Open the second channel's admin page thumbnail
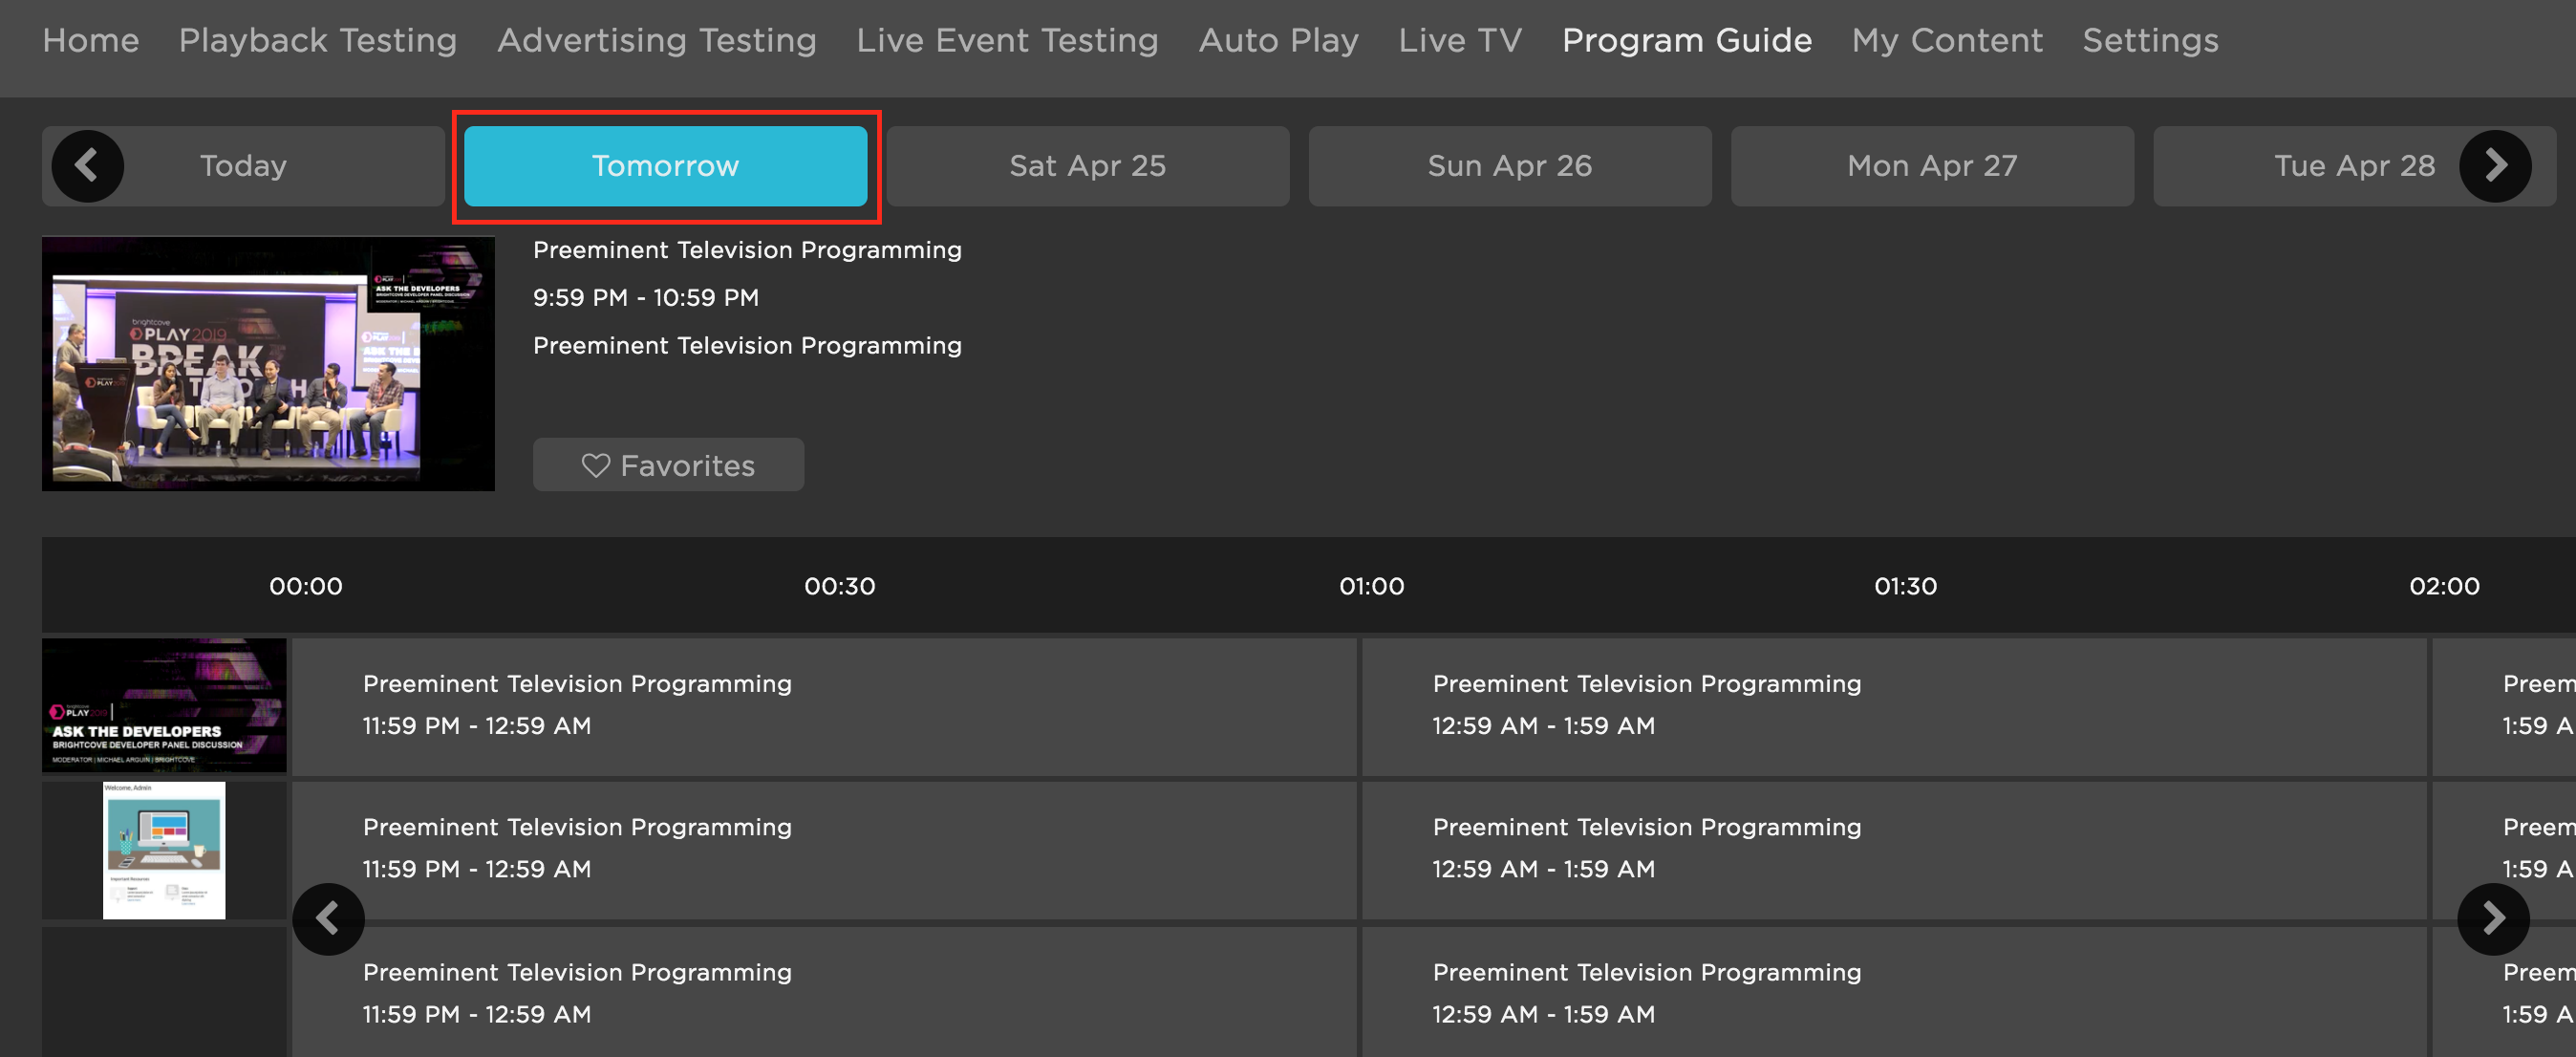This screenshot has height=1057, width=2576. [164, 850]
